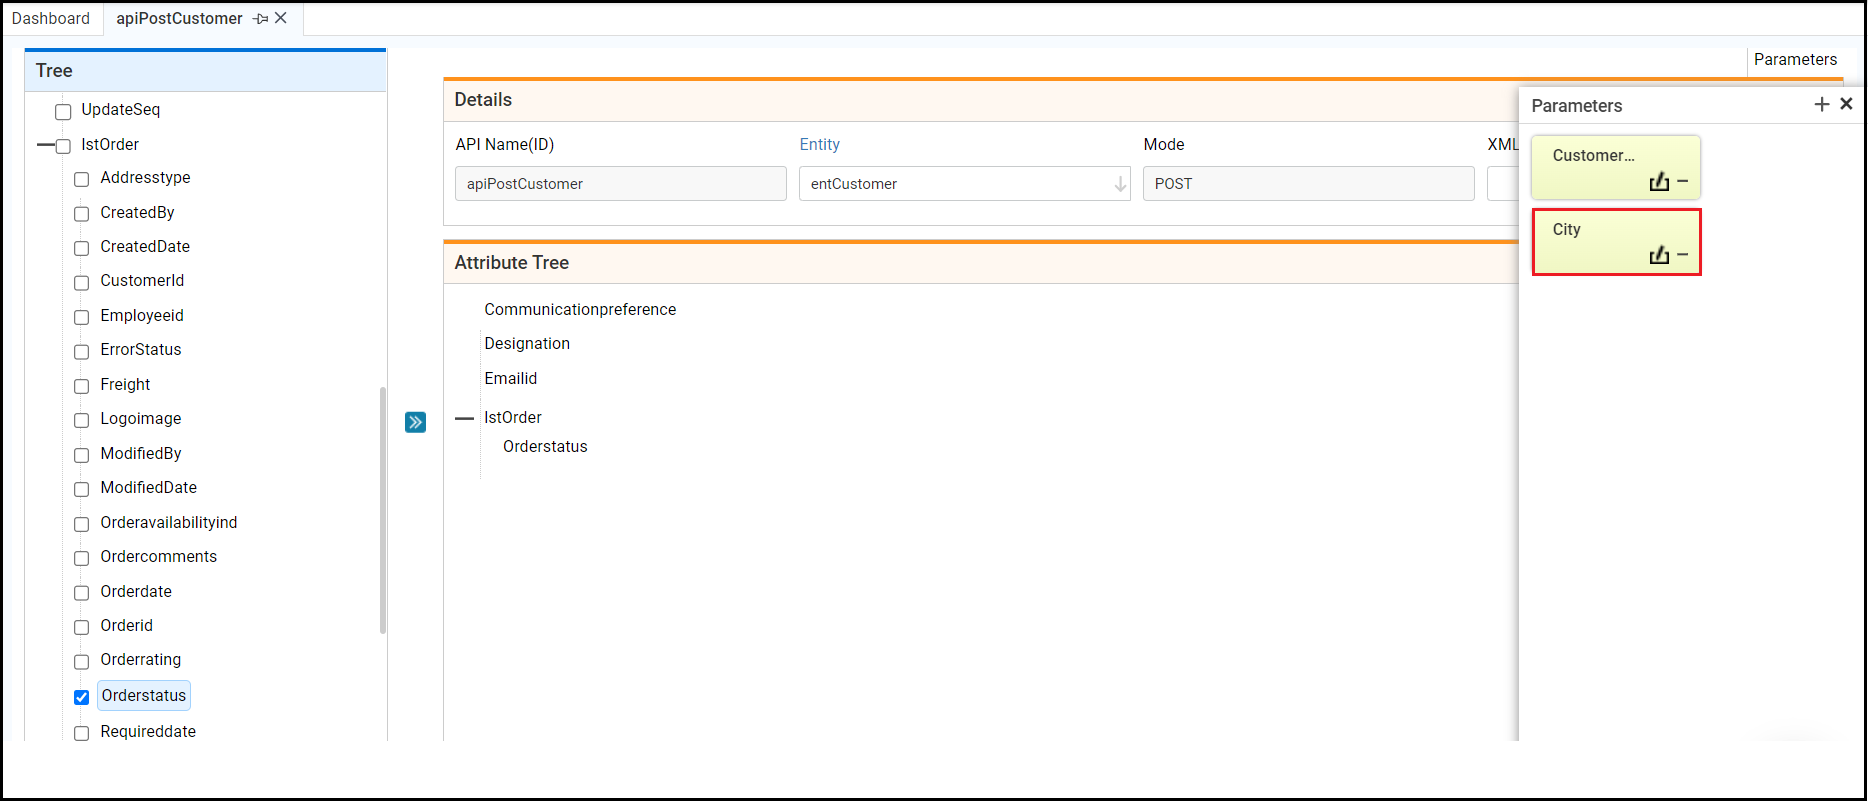Select the lstOrder label in the Attribute Tree
The image size is (1868, 801).
coord(513,418)
